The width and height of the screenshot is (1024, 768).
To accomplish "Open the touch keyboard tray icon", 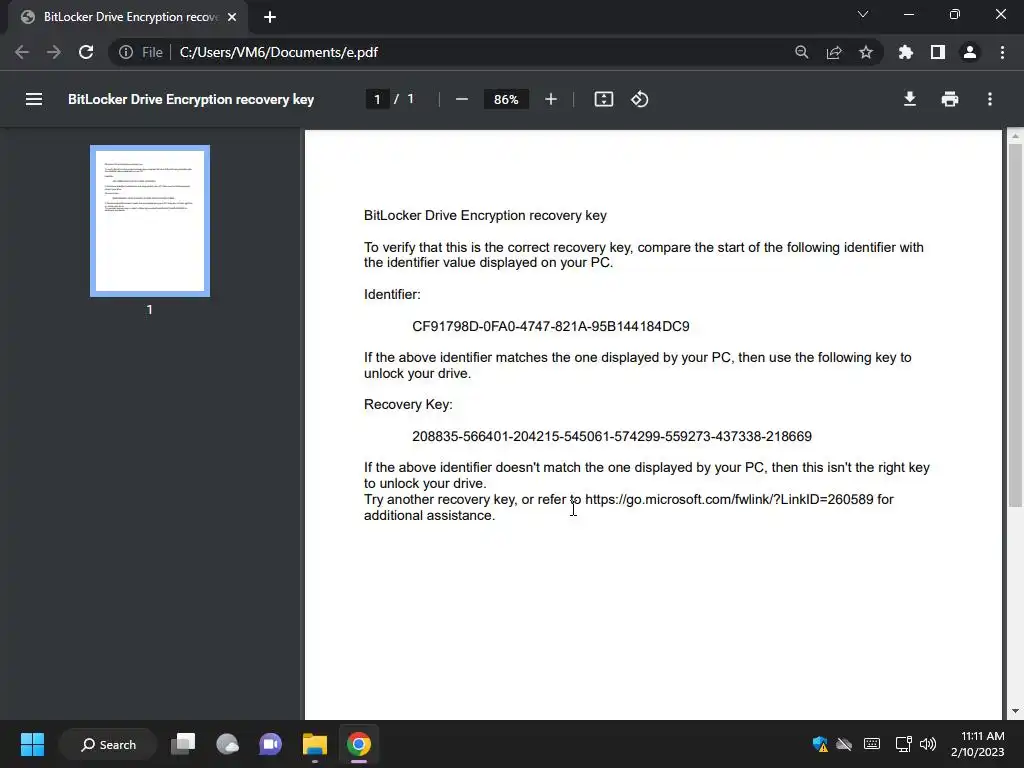I will 872,744.
